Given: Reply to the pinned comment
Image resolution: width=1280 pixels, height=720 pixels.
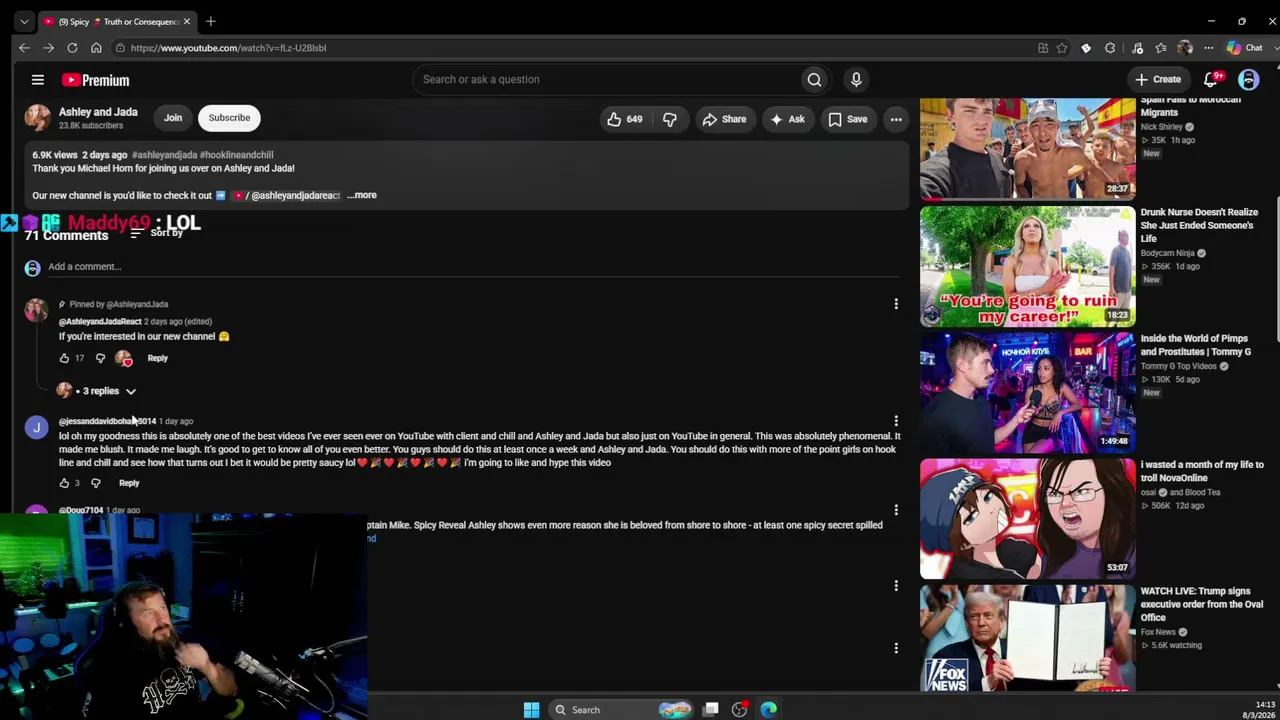Looking at the screenshot, I should click(x=157, y=358).
